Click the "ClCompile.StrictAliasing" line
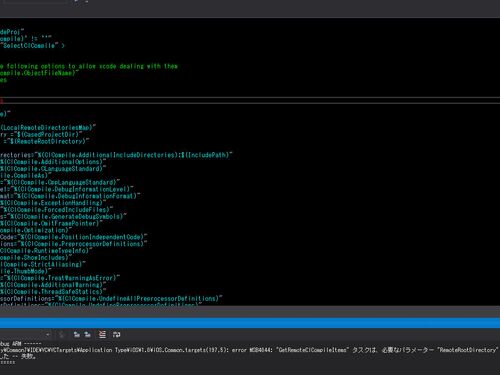The width and height of the screenshot is (500, 375). (x=43, y=264)
